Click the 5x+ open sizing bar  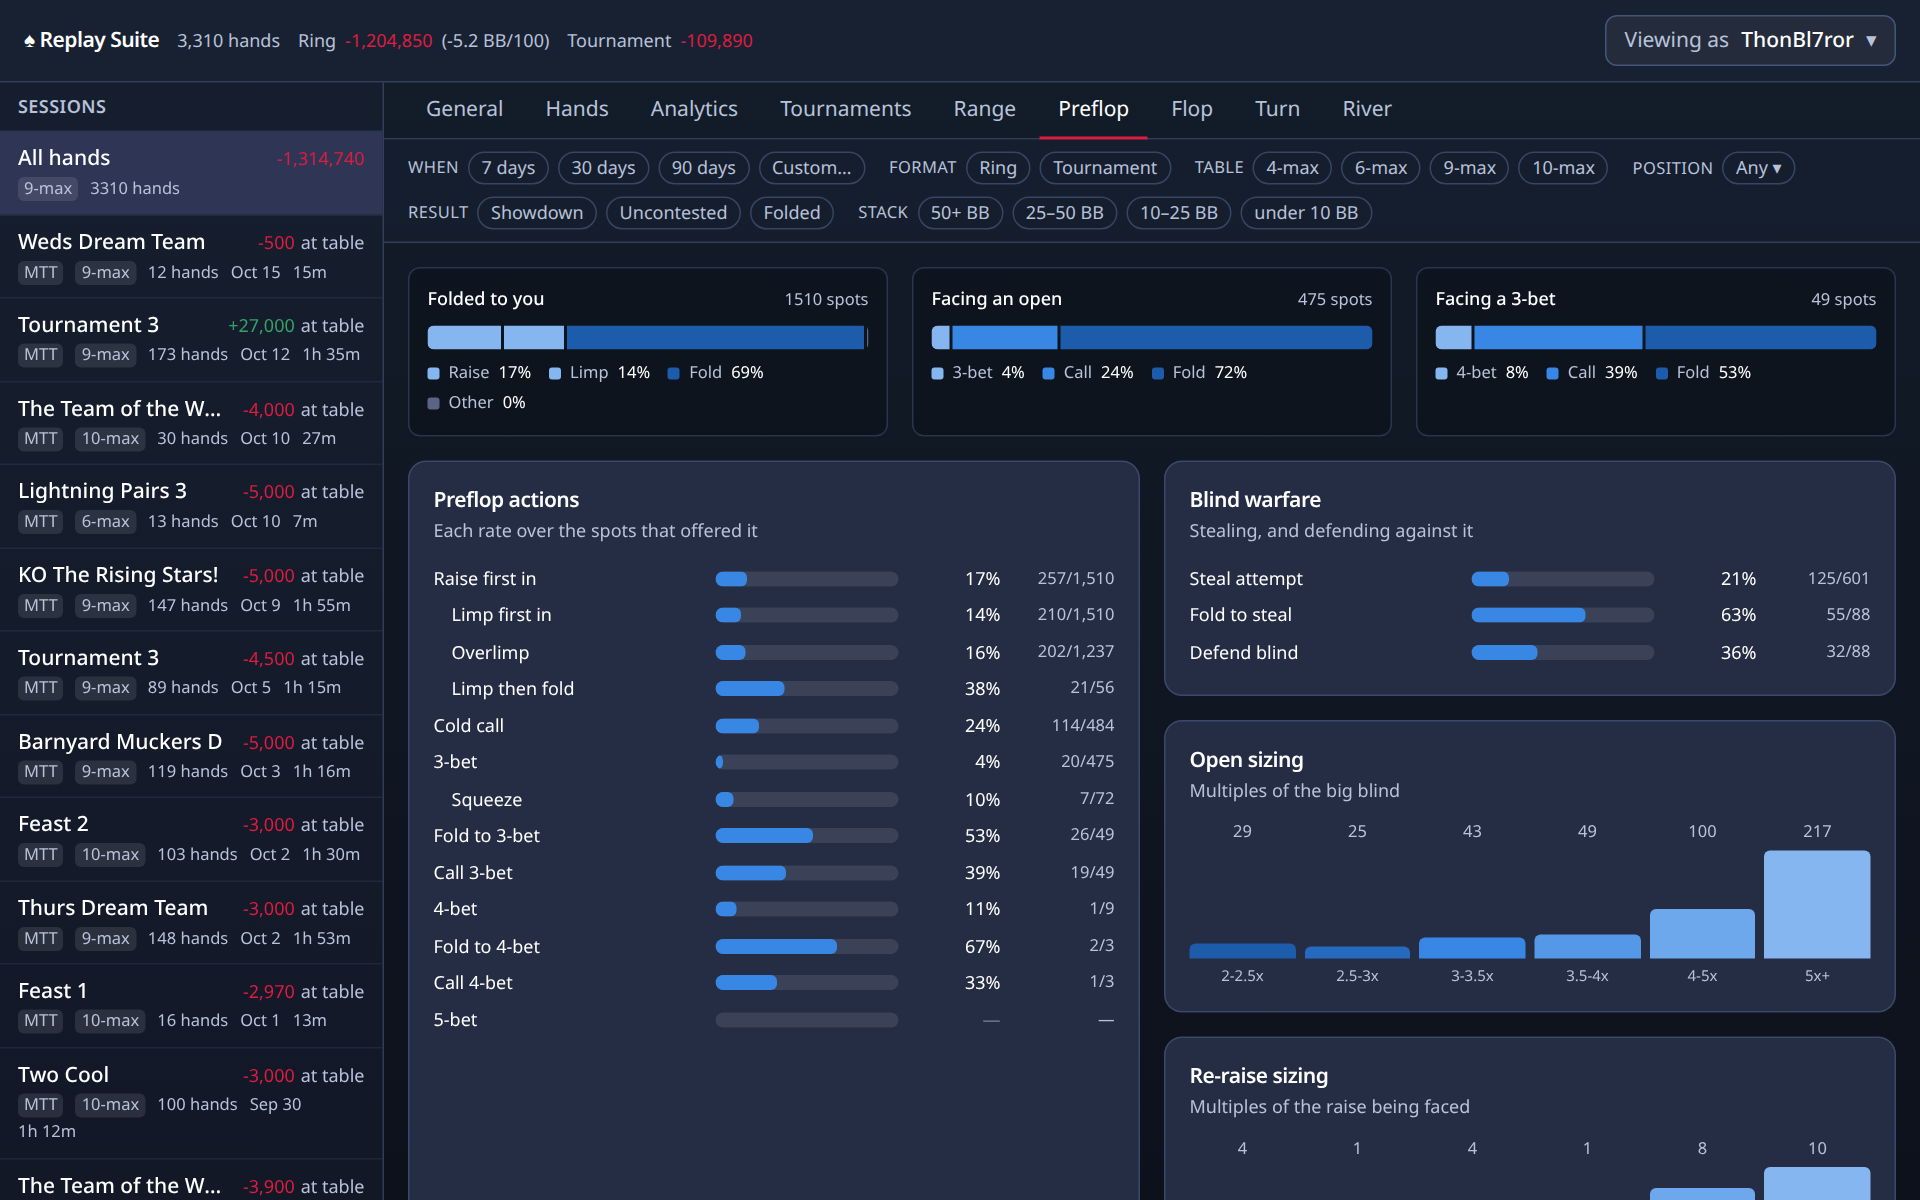1817,904
